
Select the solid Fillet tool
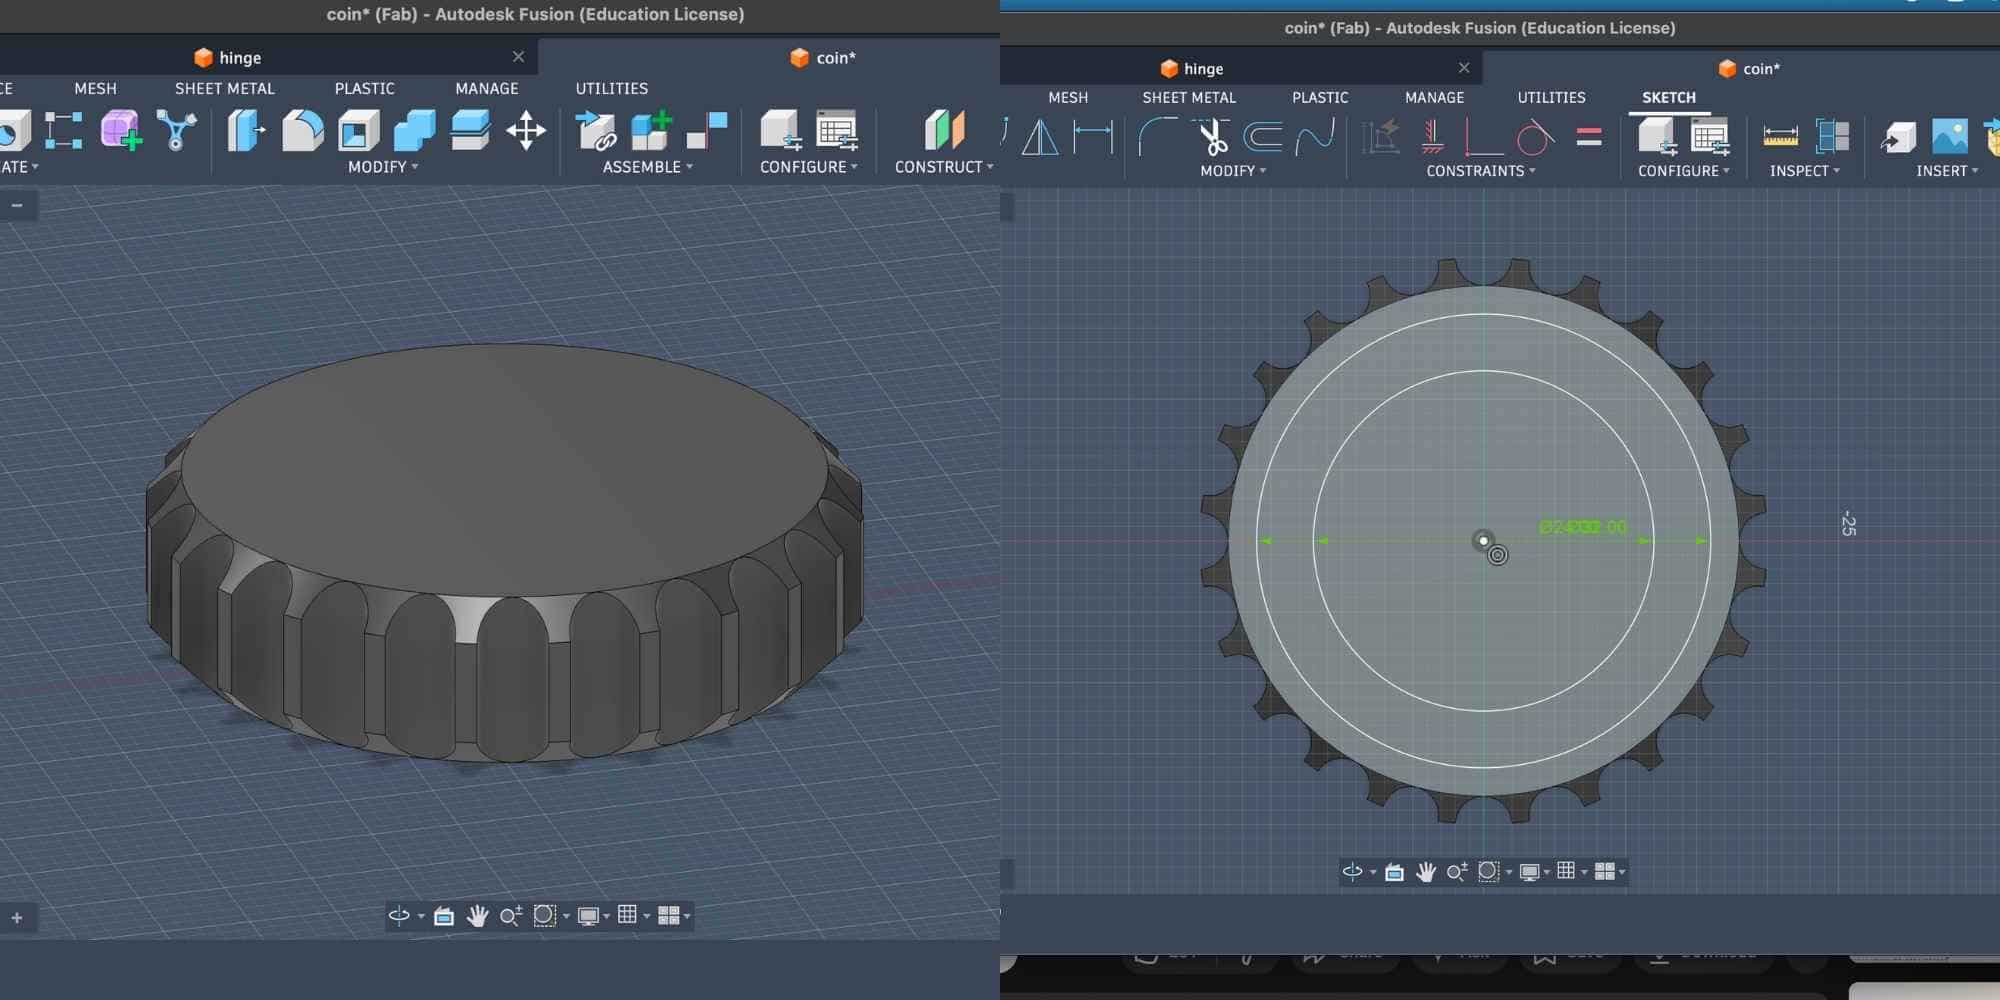click(x=302, y=131)
